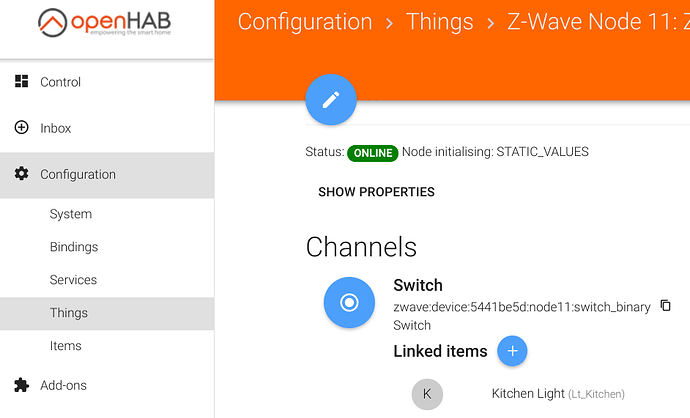Click Things in the breadcrumb
690x418 pixels.
click(439, 22)
